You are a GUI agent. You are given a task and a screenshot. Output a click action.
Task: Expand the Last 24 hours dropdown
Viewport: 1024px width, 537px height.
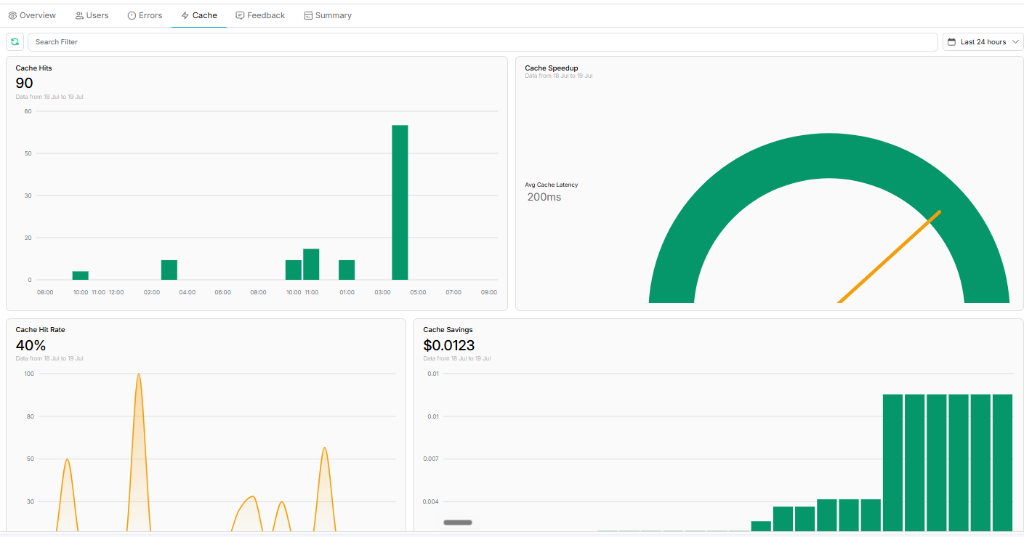[982, 42]
